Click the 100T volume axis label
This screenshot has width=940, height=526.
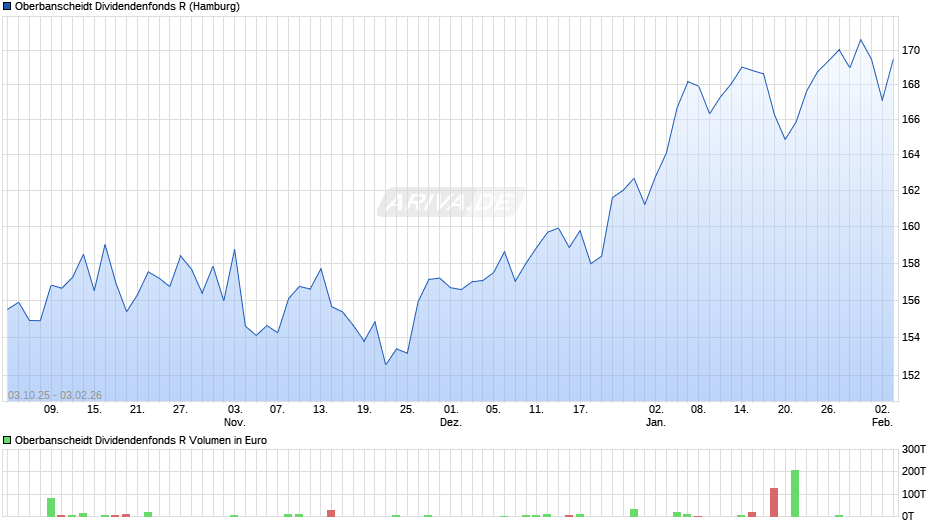pyautogui.click(x=914, y=494)
